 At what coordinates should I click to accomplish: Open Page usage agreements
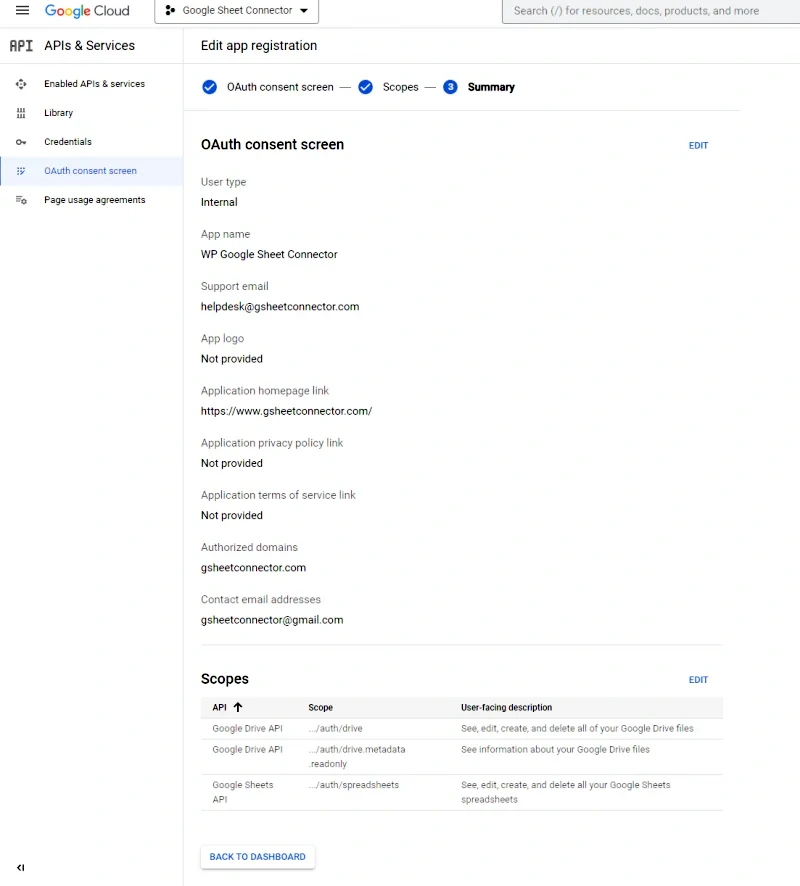point(94,200)
